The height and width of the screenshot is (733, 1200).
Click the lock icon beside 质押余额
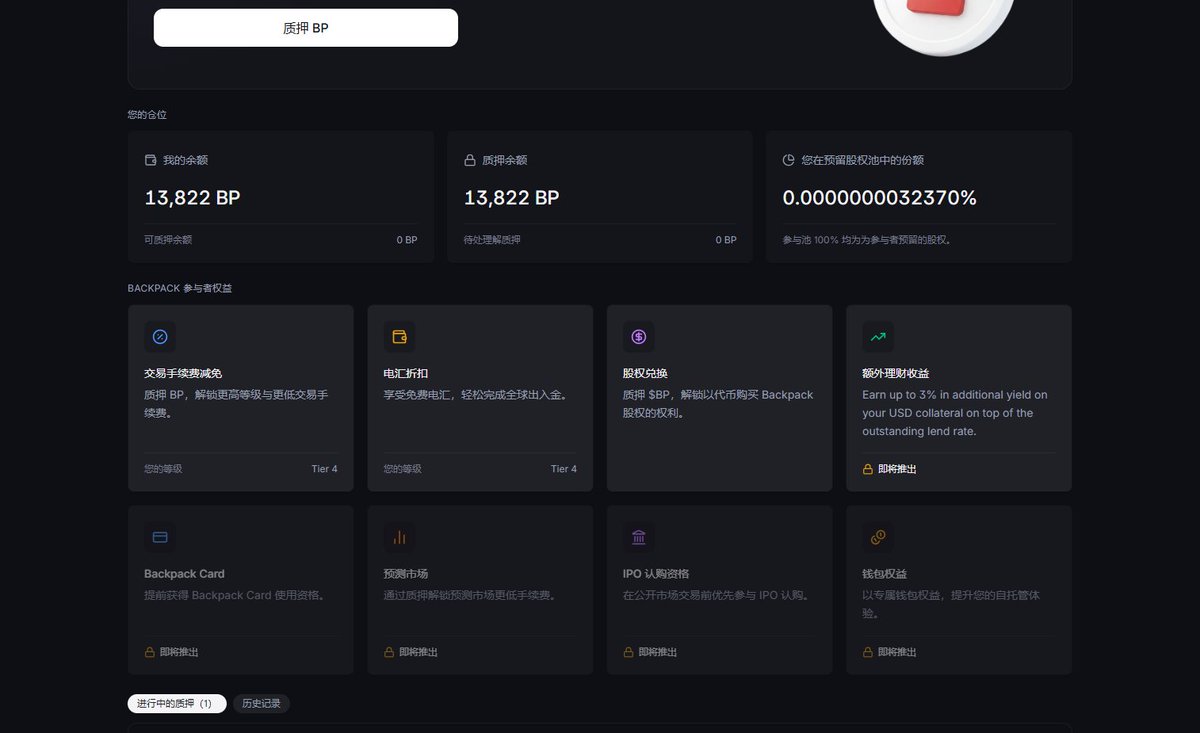(x=470, y=160)
